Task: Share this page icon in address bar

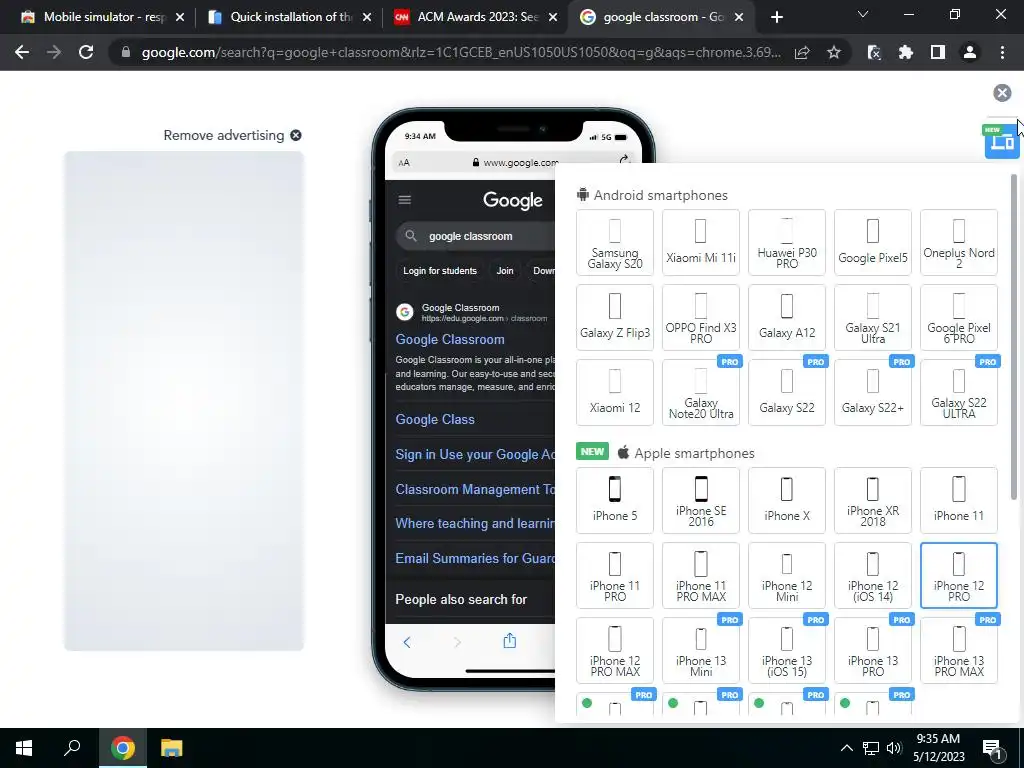Action: [802, 53]
